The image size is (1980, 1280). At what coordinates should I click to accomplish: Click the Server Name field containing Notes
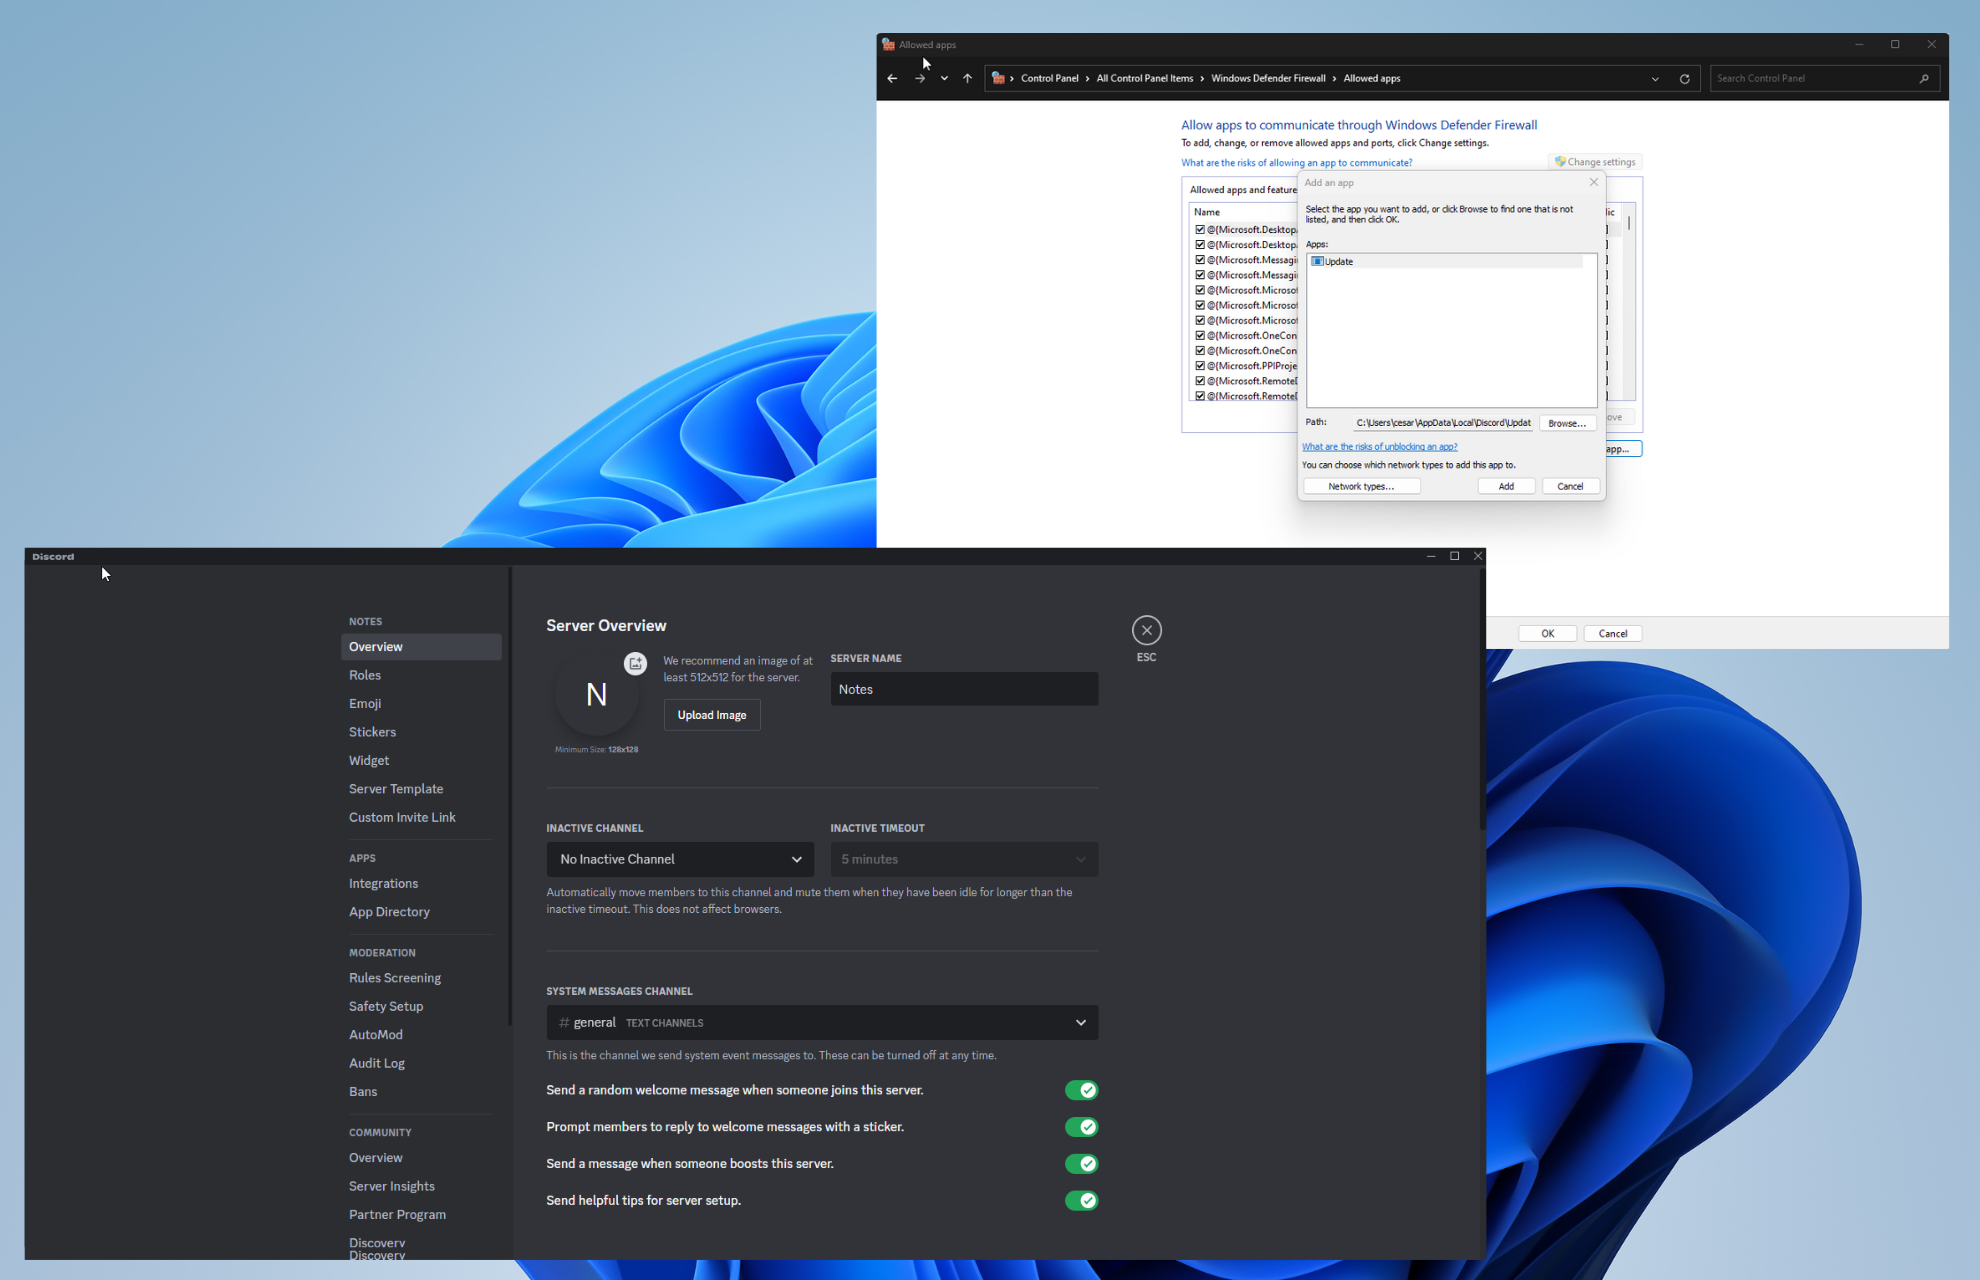click(964, 689)
